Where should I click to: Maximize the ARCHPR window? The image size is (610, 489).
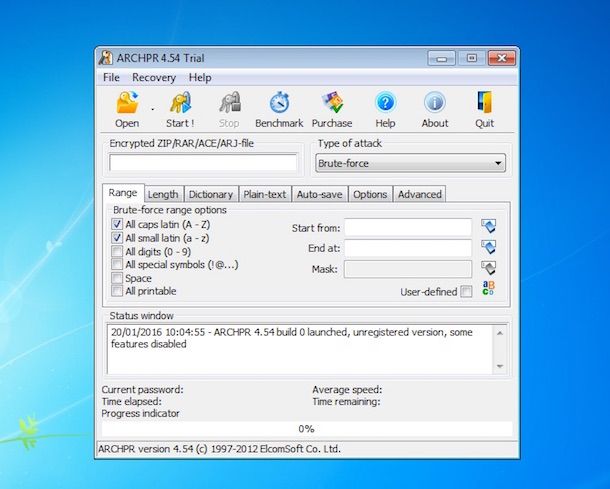pos(472,58)
